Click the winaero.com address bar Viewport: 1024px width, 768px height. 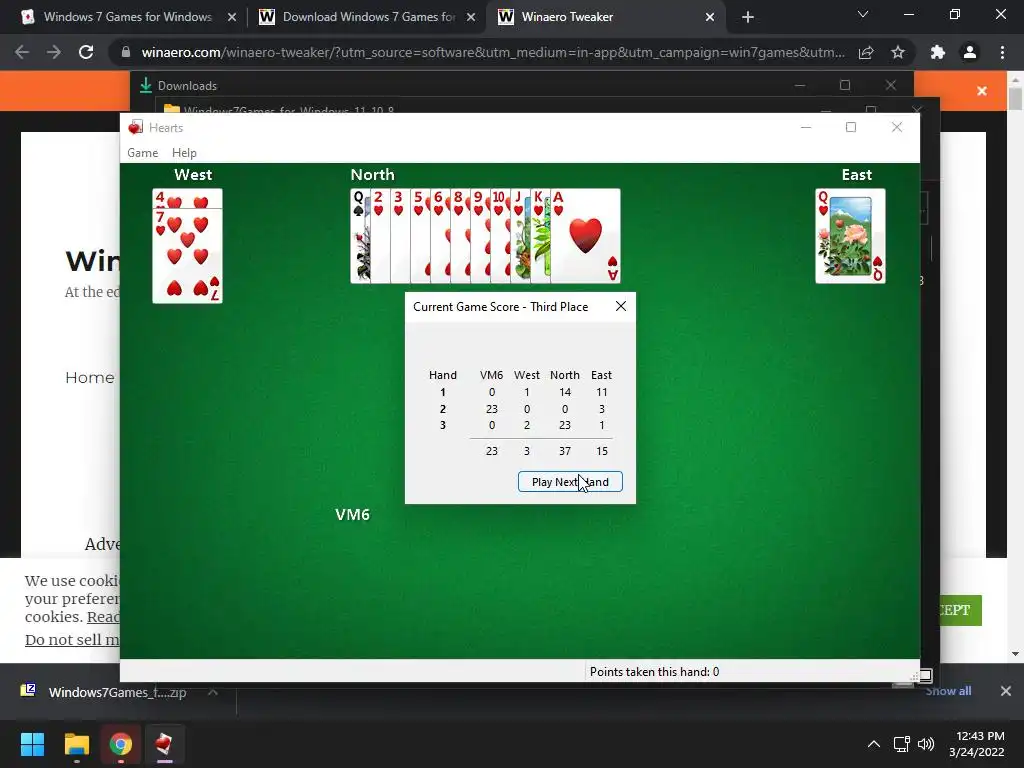(x=492, y=52)
